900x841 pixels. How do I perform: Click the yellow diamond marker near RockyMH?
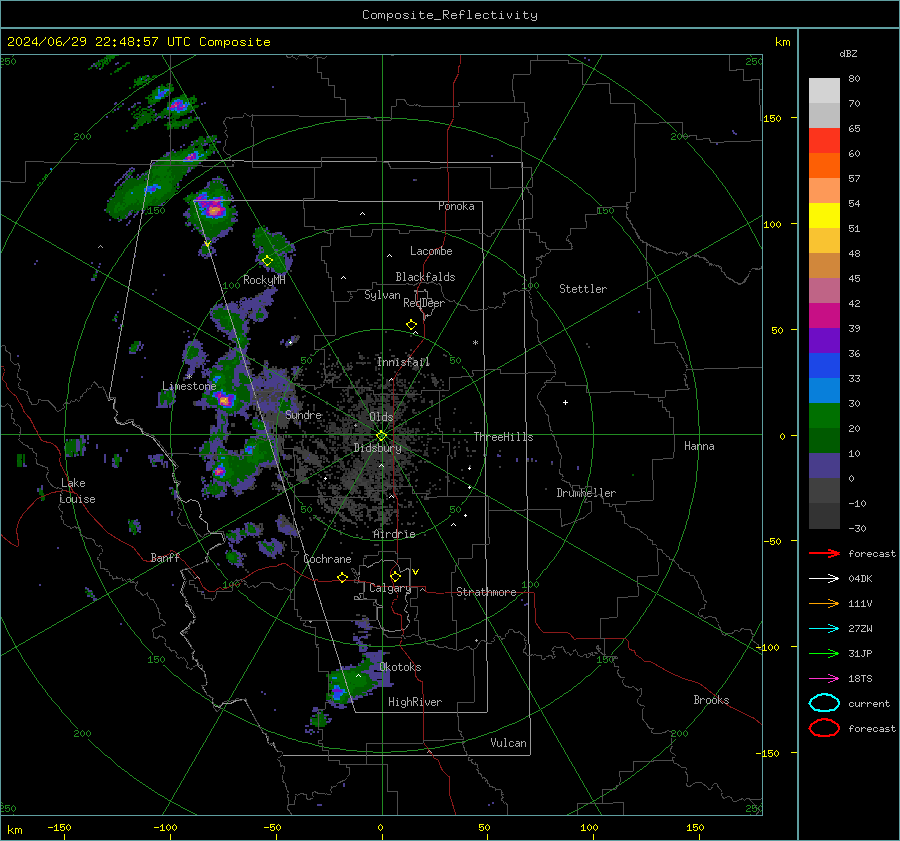(x=267, y=261)
